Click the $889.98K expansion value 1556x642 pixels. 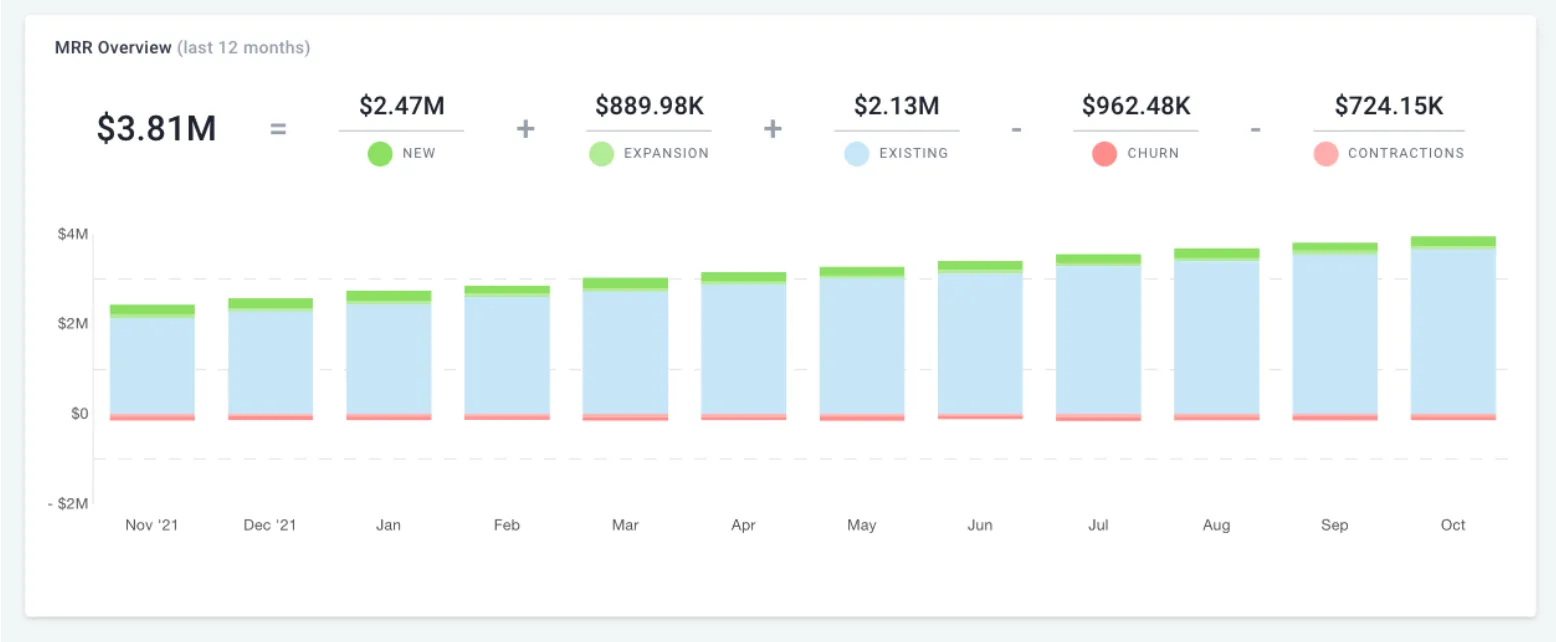click(x=649, y=106)
